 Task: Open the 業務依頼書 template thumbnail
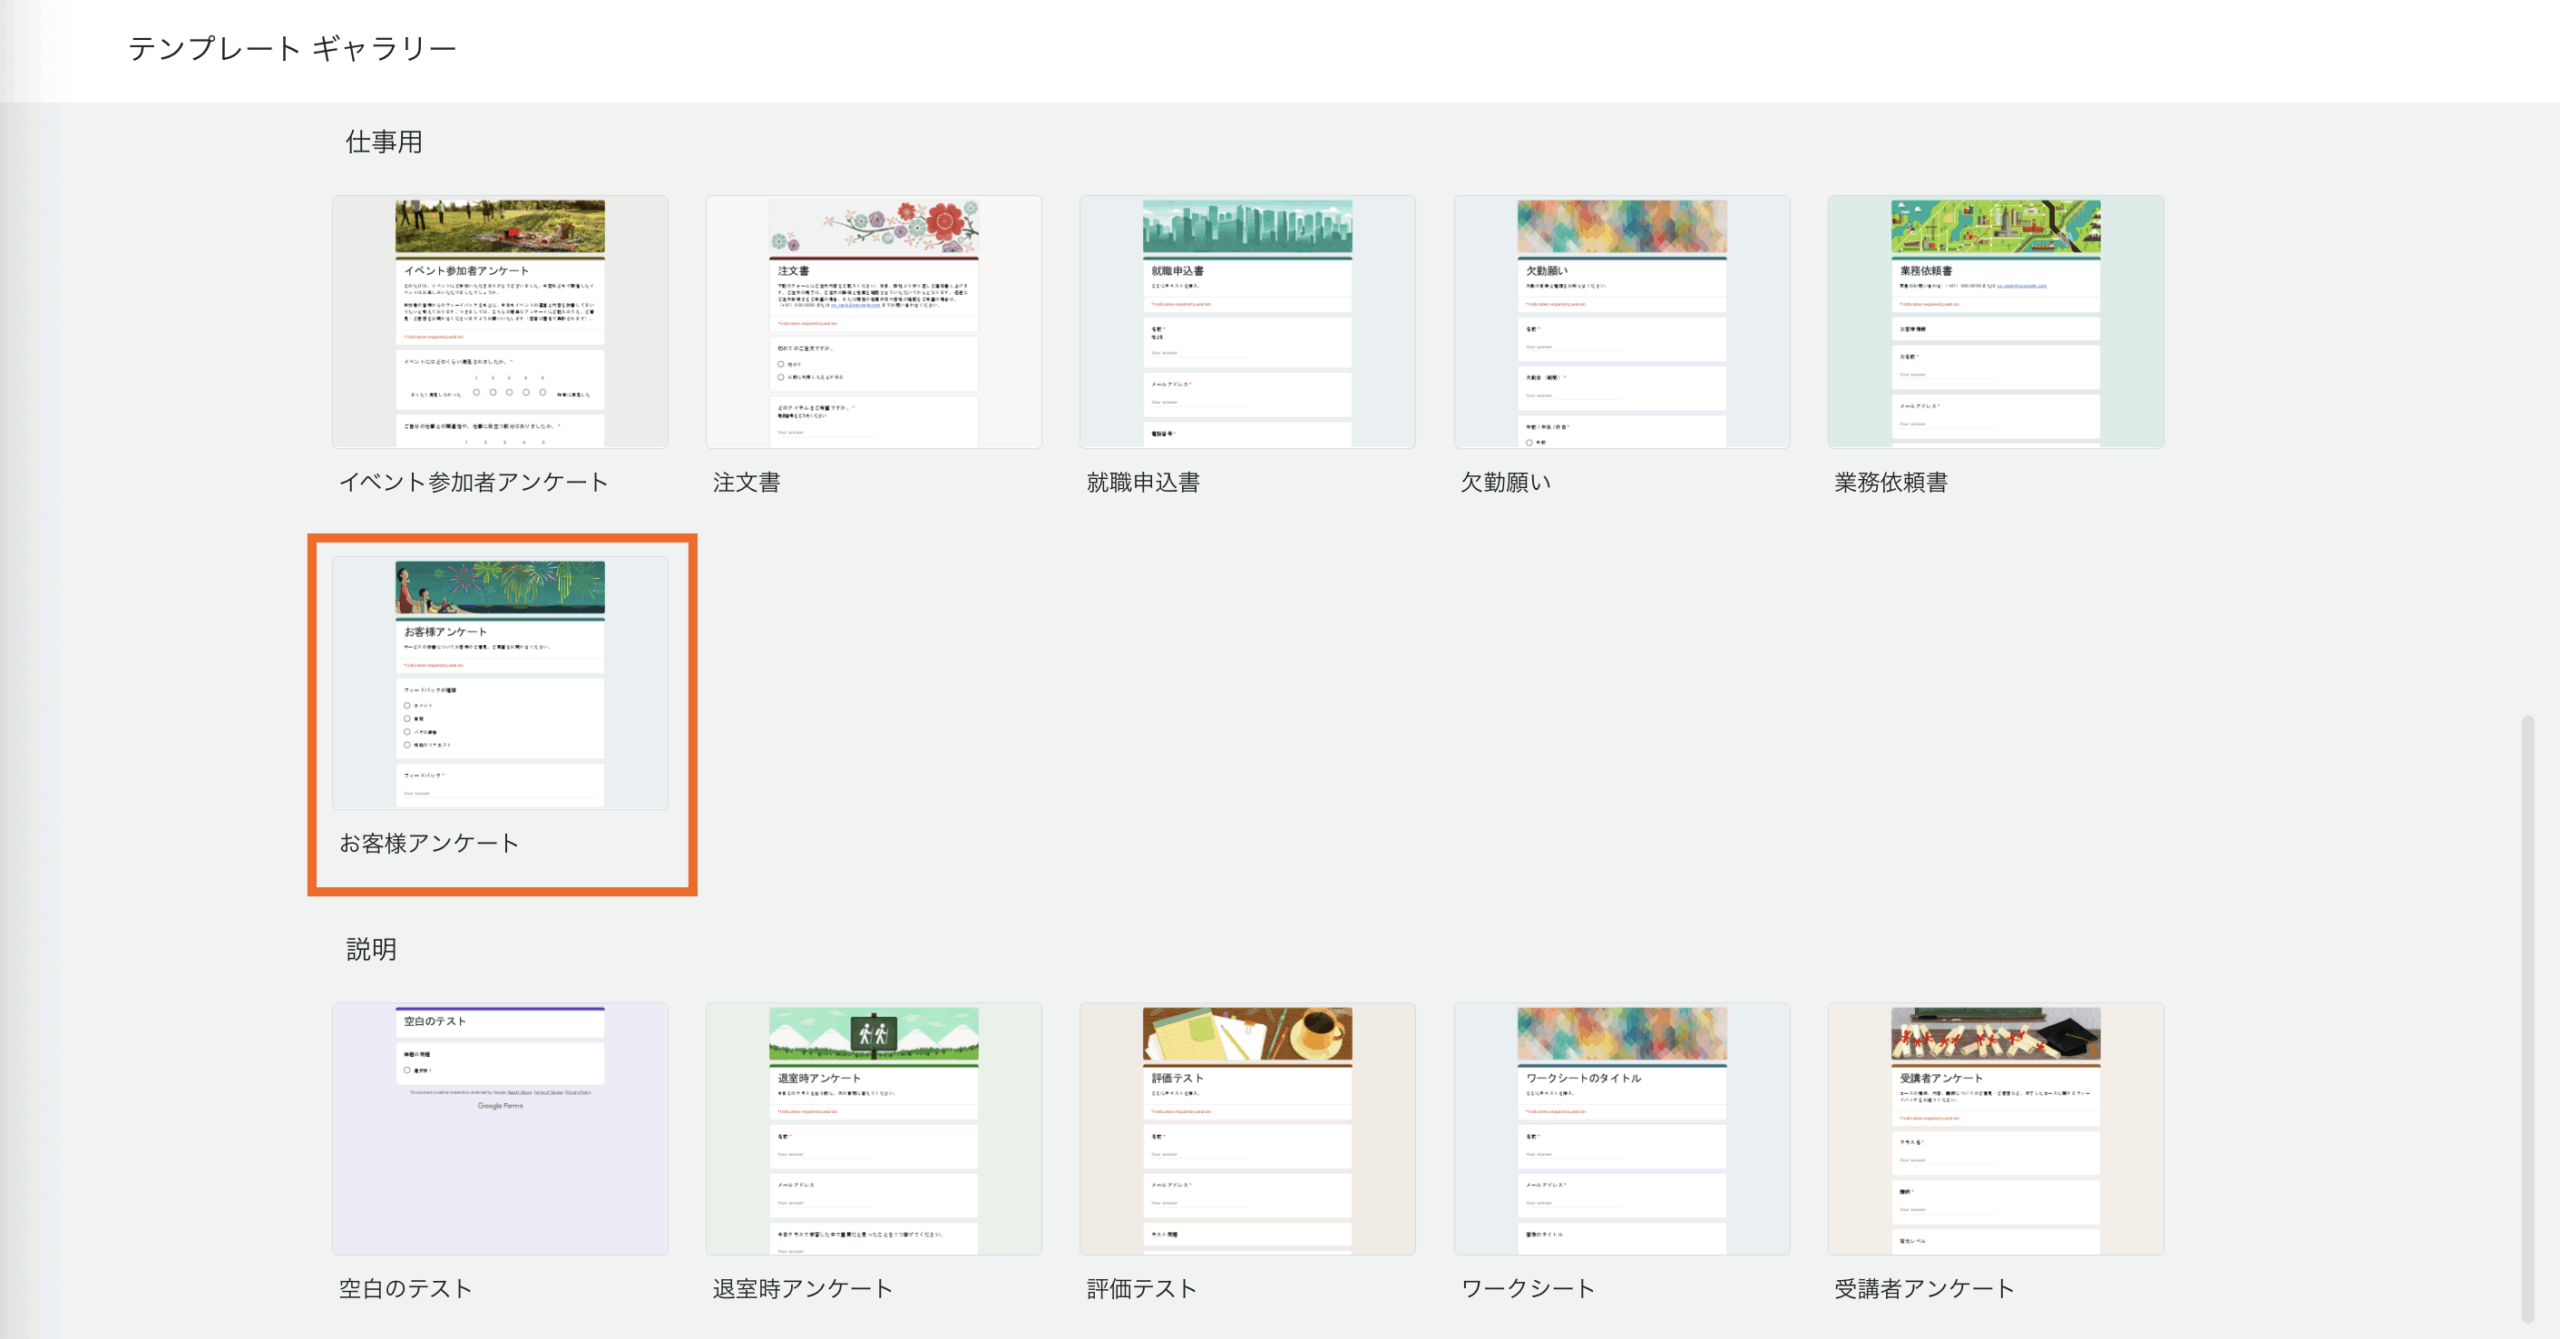pos(1995,322)
